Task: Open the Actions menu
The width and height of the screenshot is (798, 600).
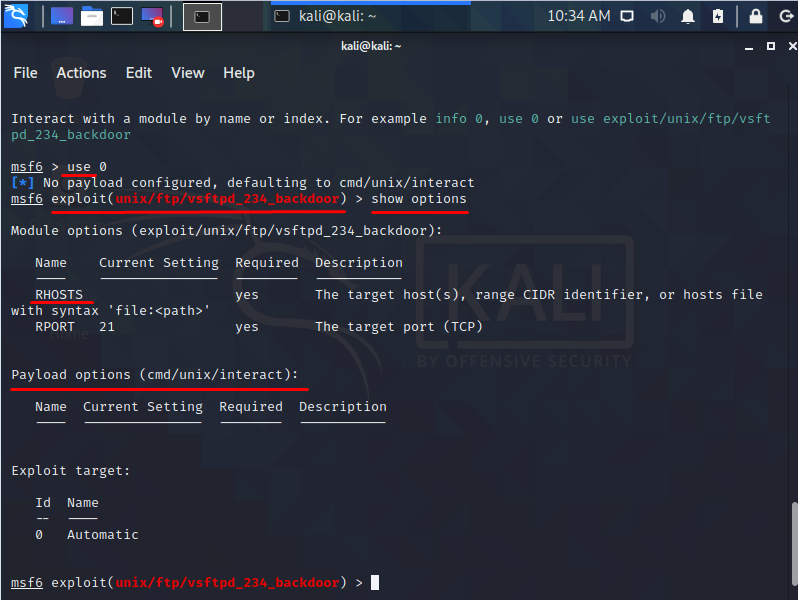Action: [81, 73]
